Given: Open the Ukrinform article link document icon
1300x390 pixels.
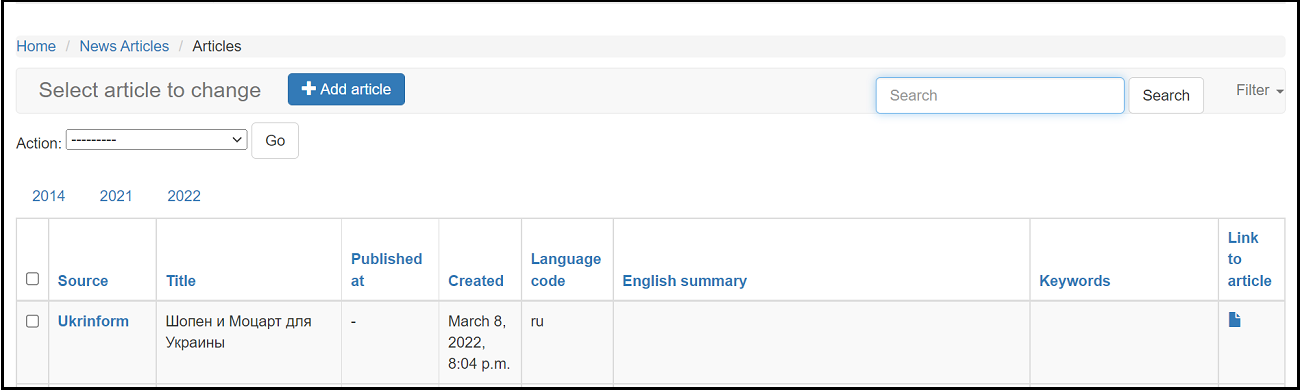Looking at the screenshot, I should [x=1235, y=320].
